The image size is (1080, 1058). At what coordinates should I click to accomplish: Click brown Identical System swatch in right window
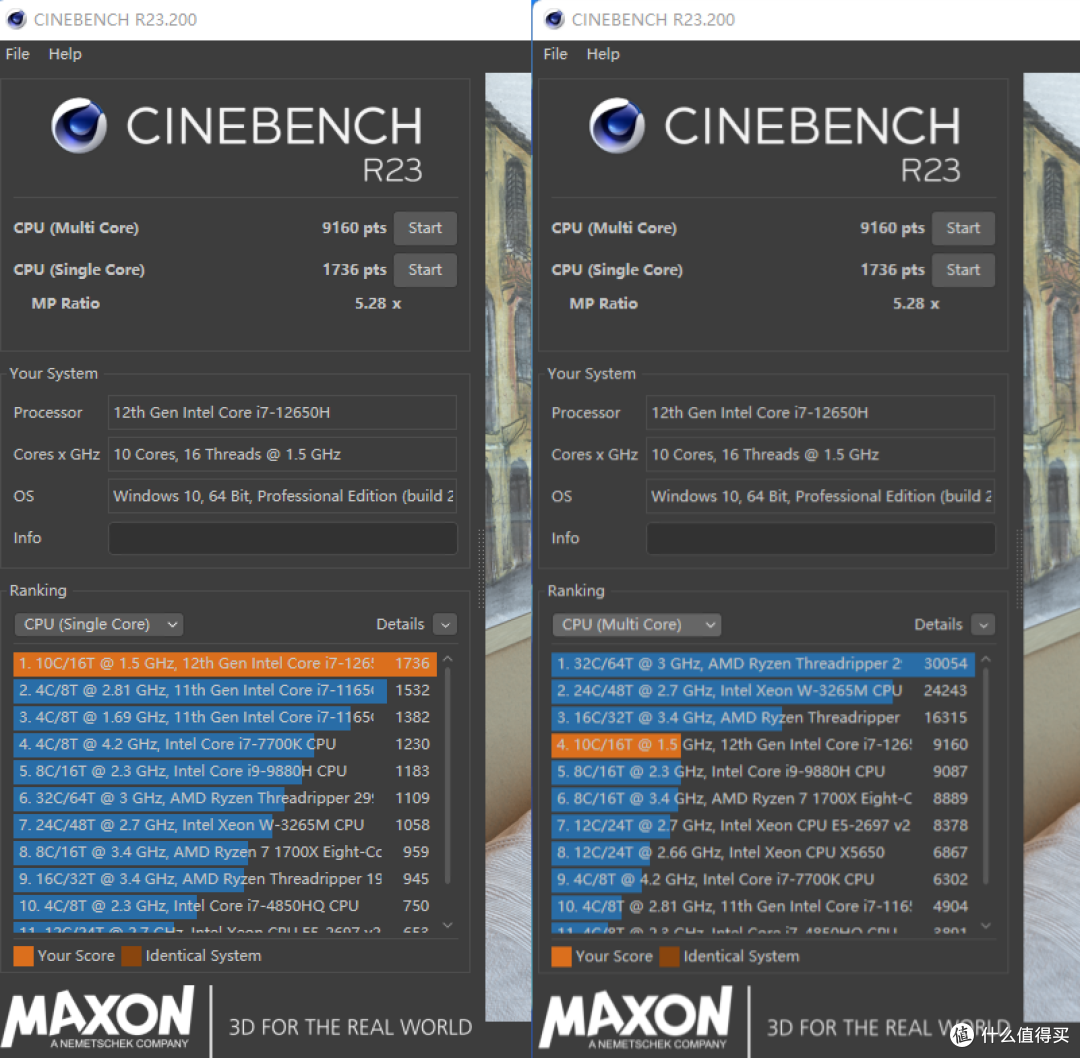click(669, 956)
